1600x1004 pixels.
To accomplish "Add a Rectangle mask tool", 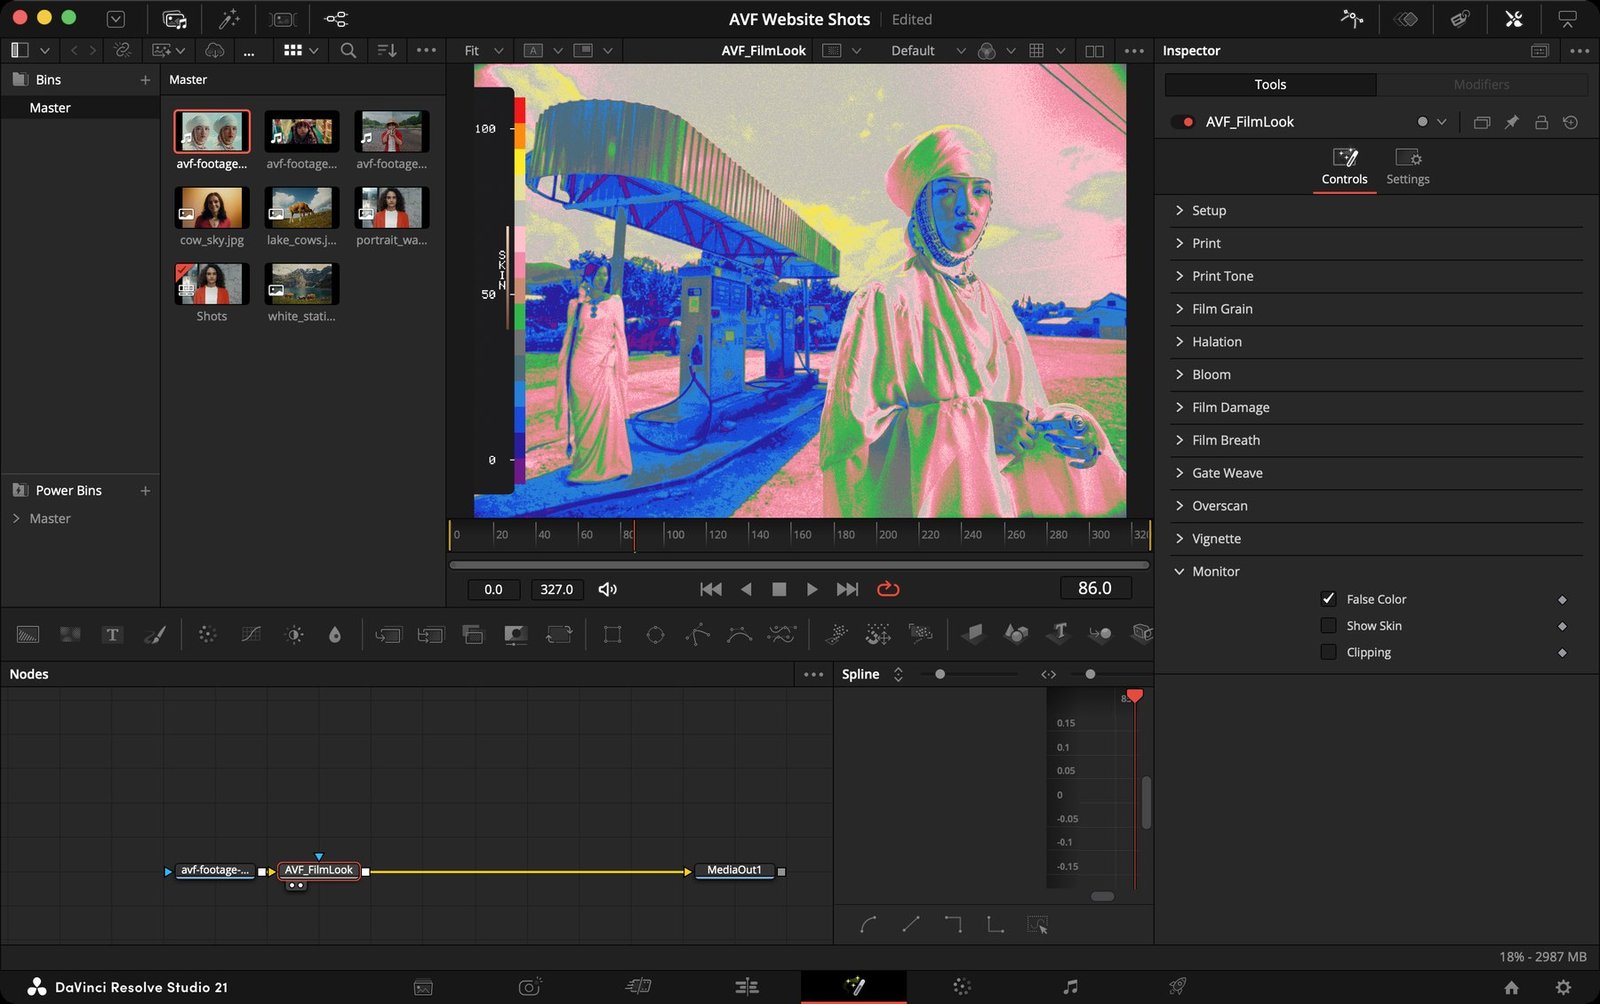I will point(612,634).
